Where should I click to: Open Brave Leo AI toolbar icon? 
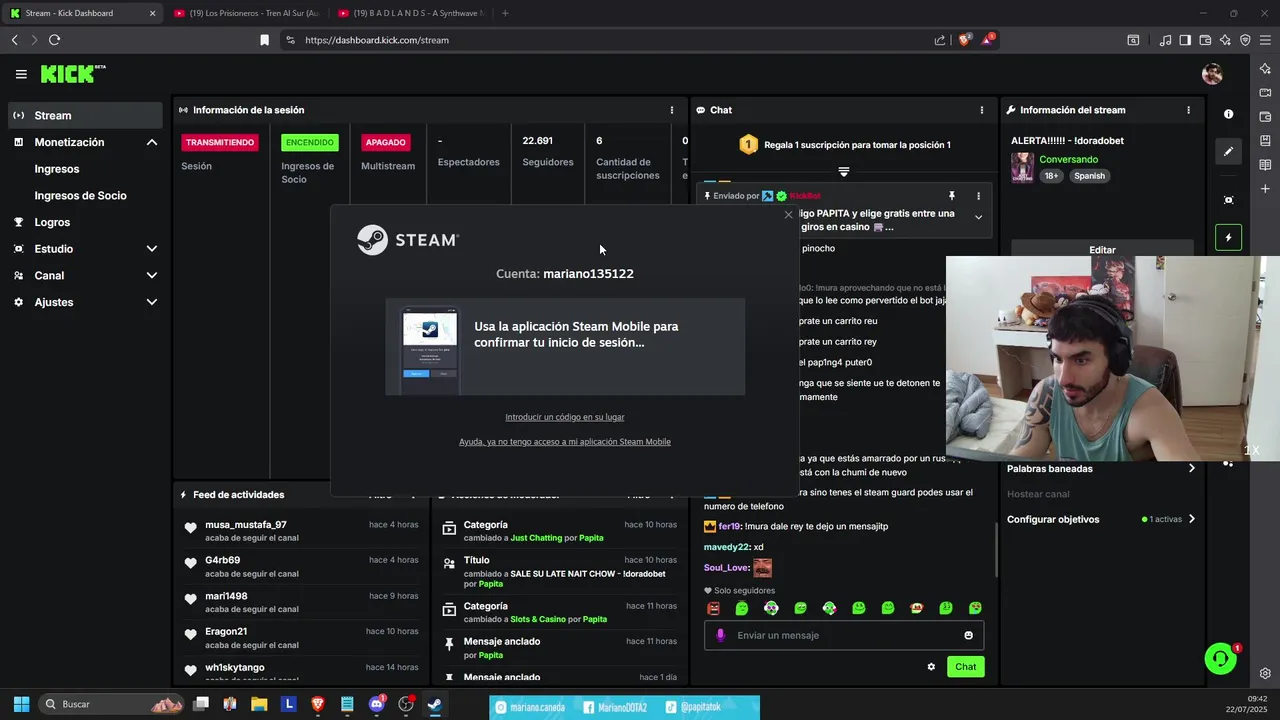(x=1225, y=40)
